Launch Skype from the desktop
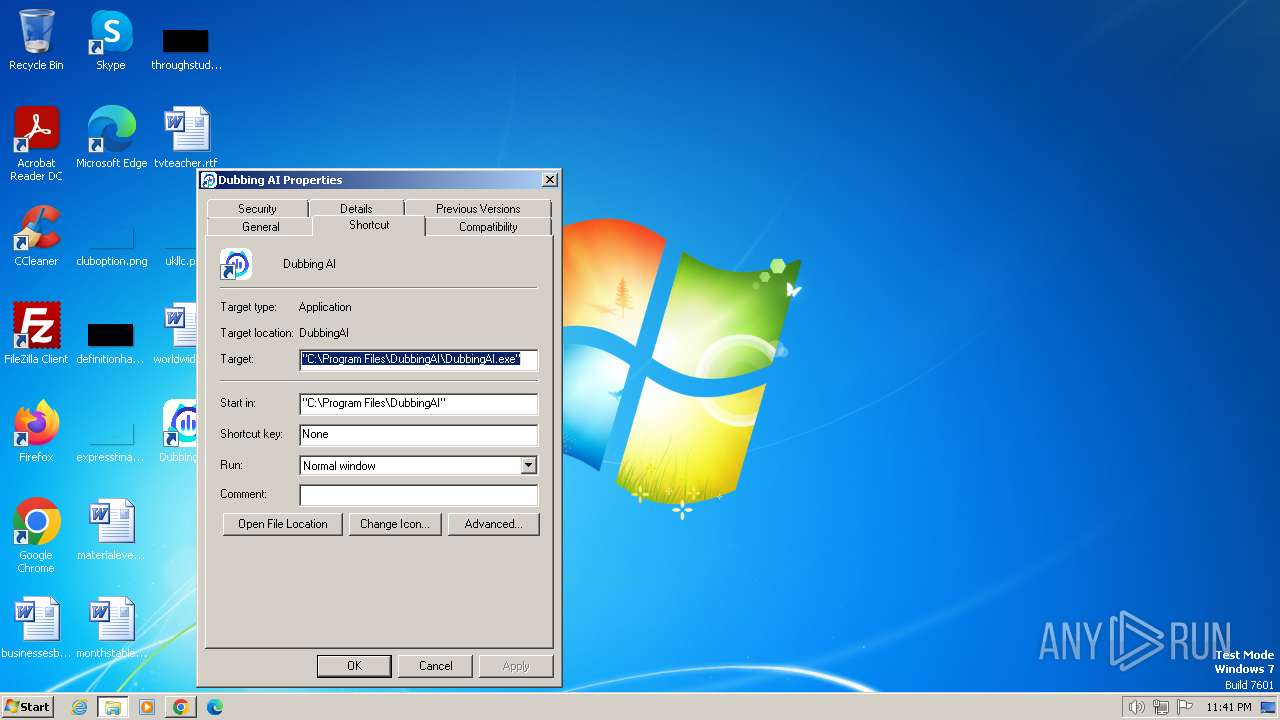Viewport: 1280px width, 720px height. point(110,40)
